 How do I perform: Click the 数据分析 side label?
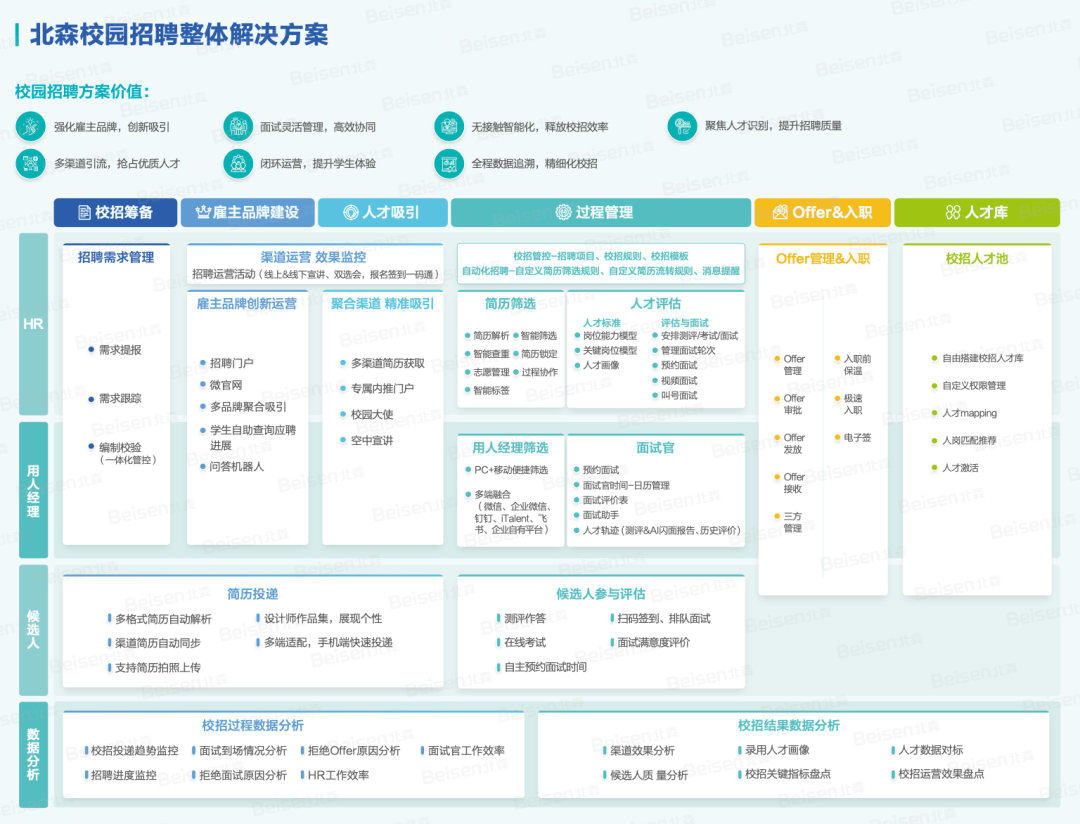[33, 754]
